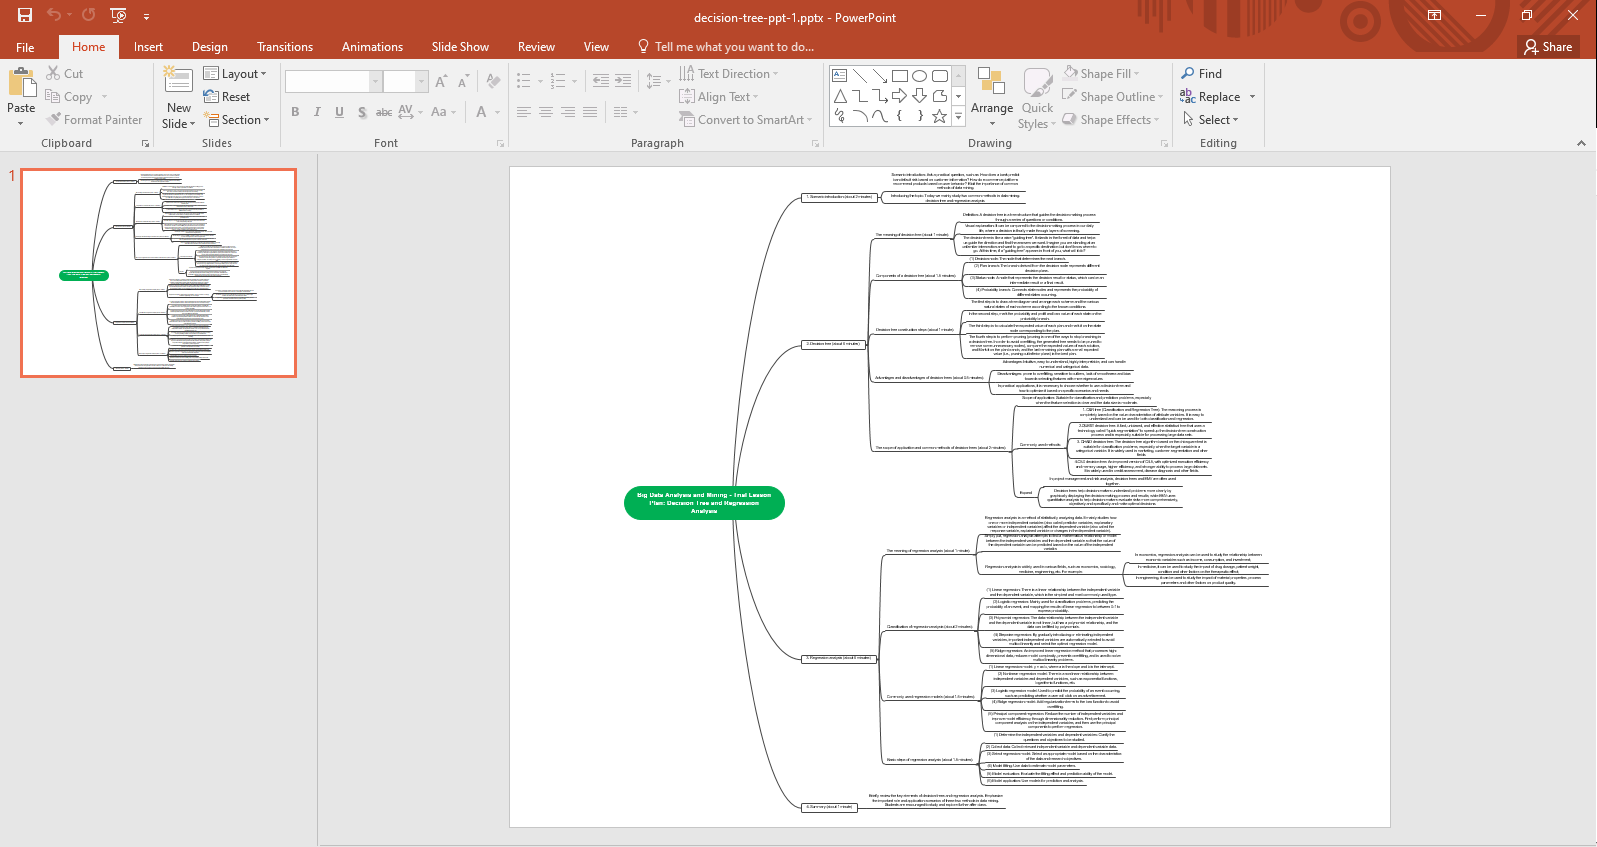Expand the Section dropdown
The image size is (1597, 847).
point(237,120)
